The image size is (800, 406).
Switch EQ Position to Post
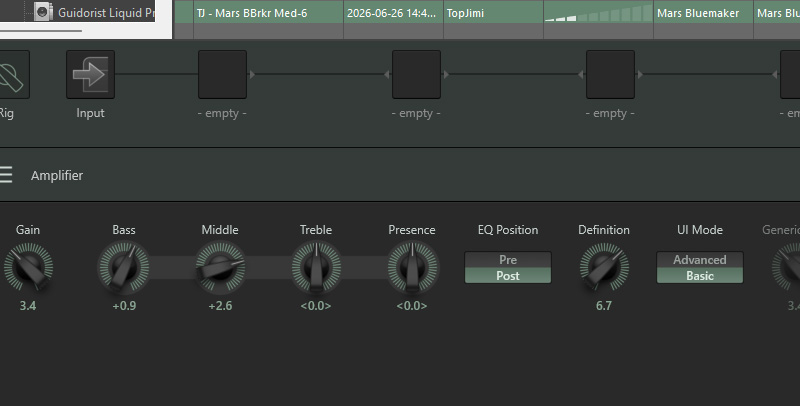click(508, 275)
